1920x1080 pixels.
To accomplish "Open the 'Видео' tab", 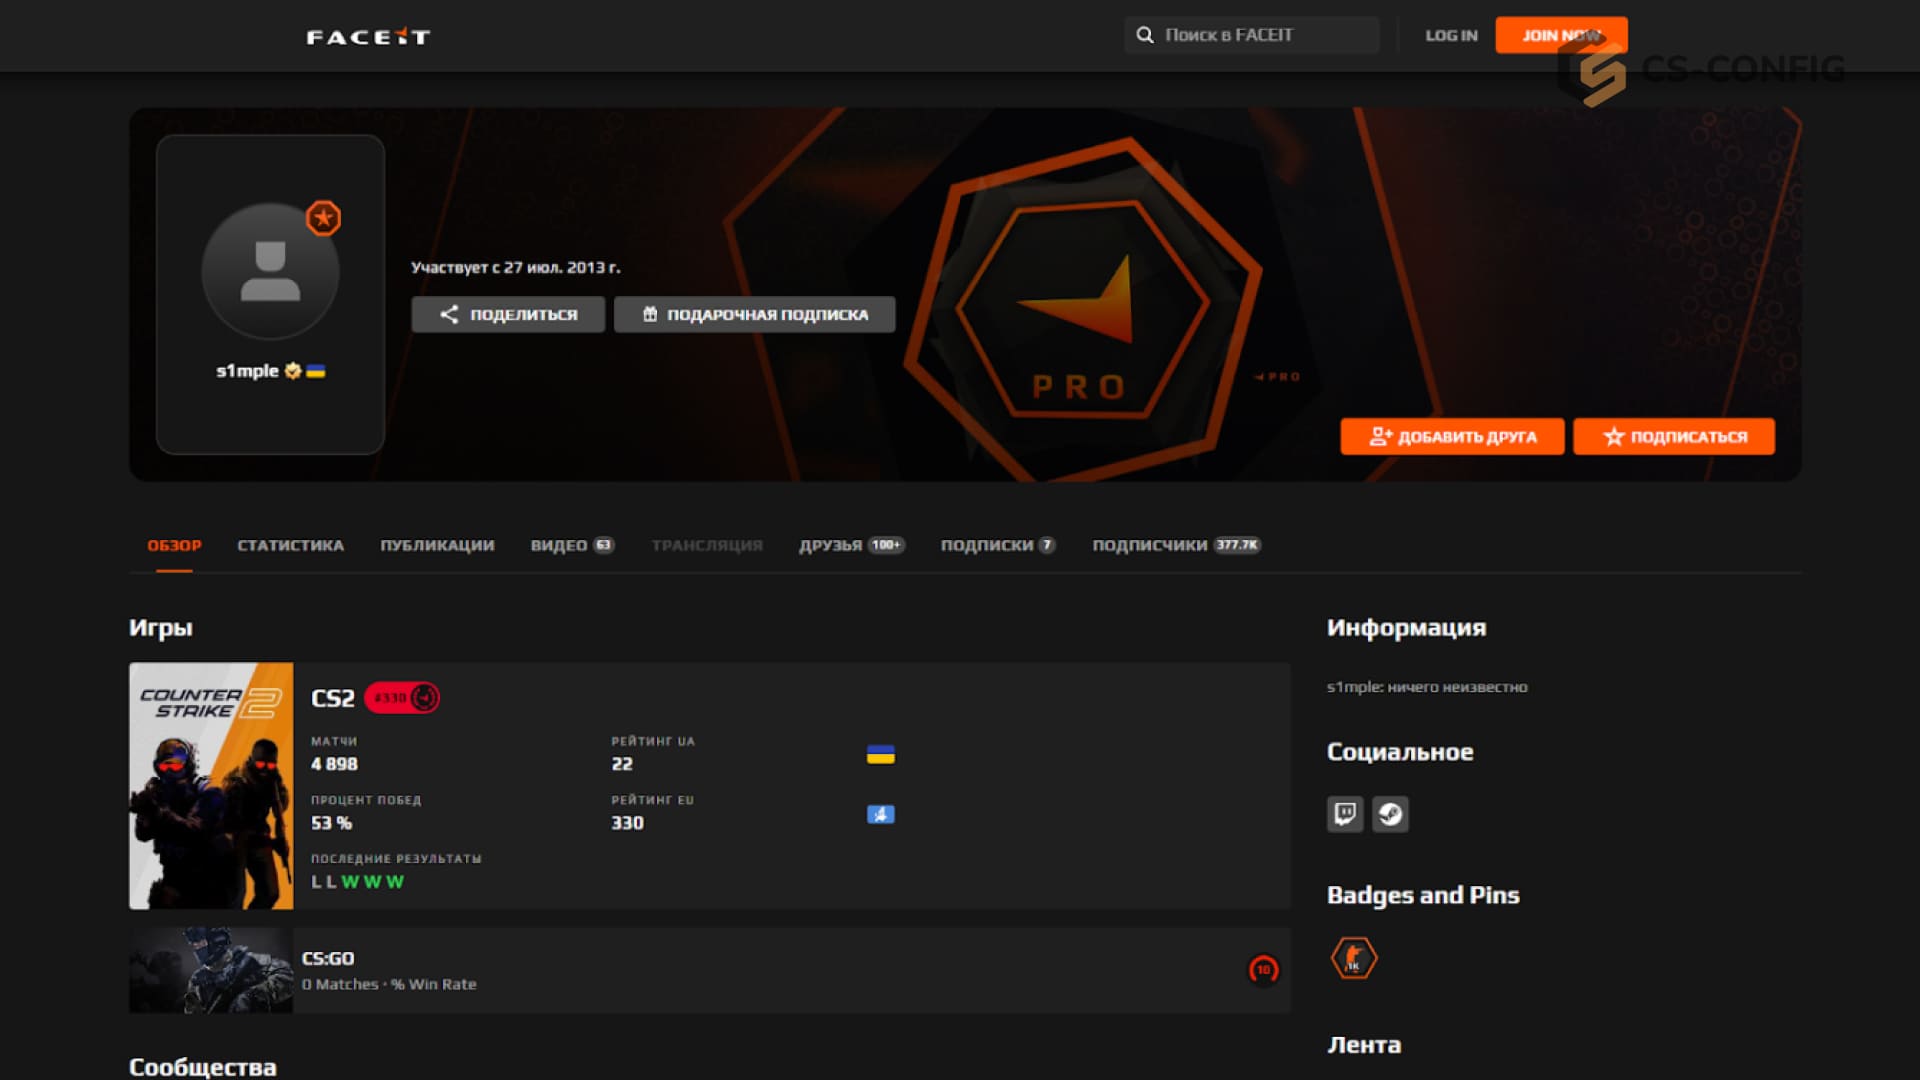I will pyautogui.click(x=572, y=545).
